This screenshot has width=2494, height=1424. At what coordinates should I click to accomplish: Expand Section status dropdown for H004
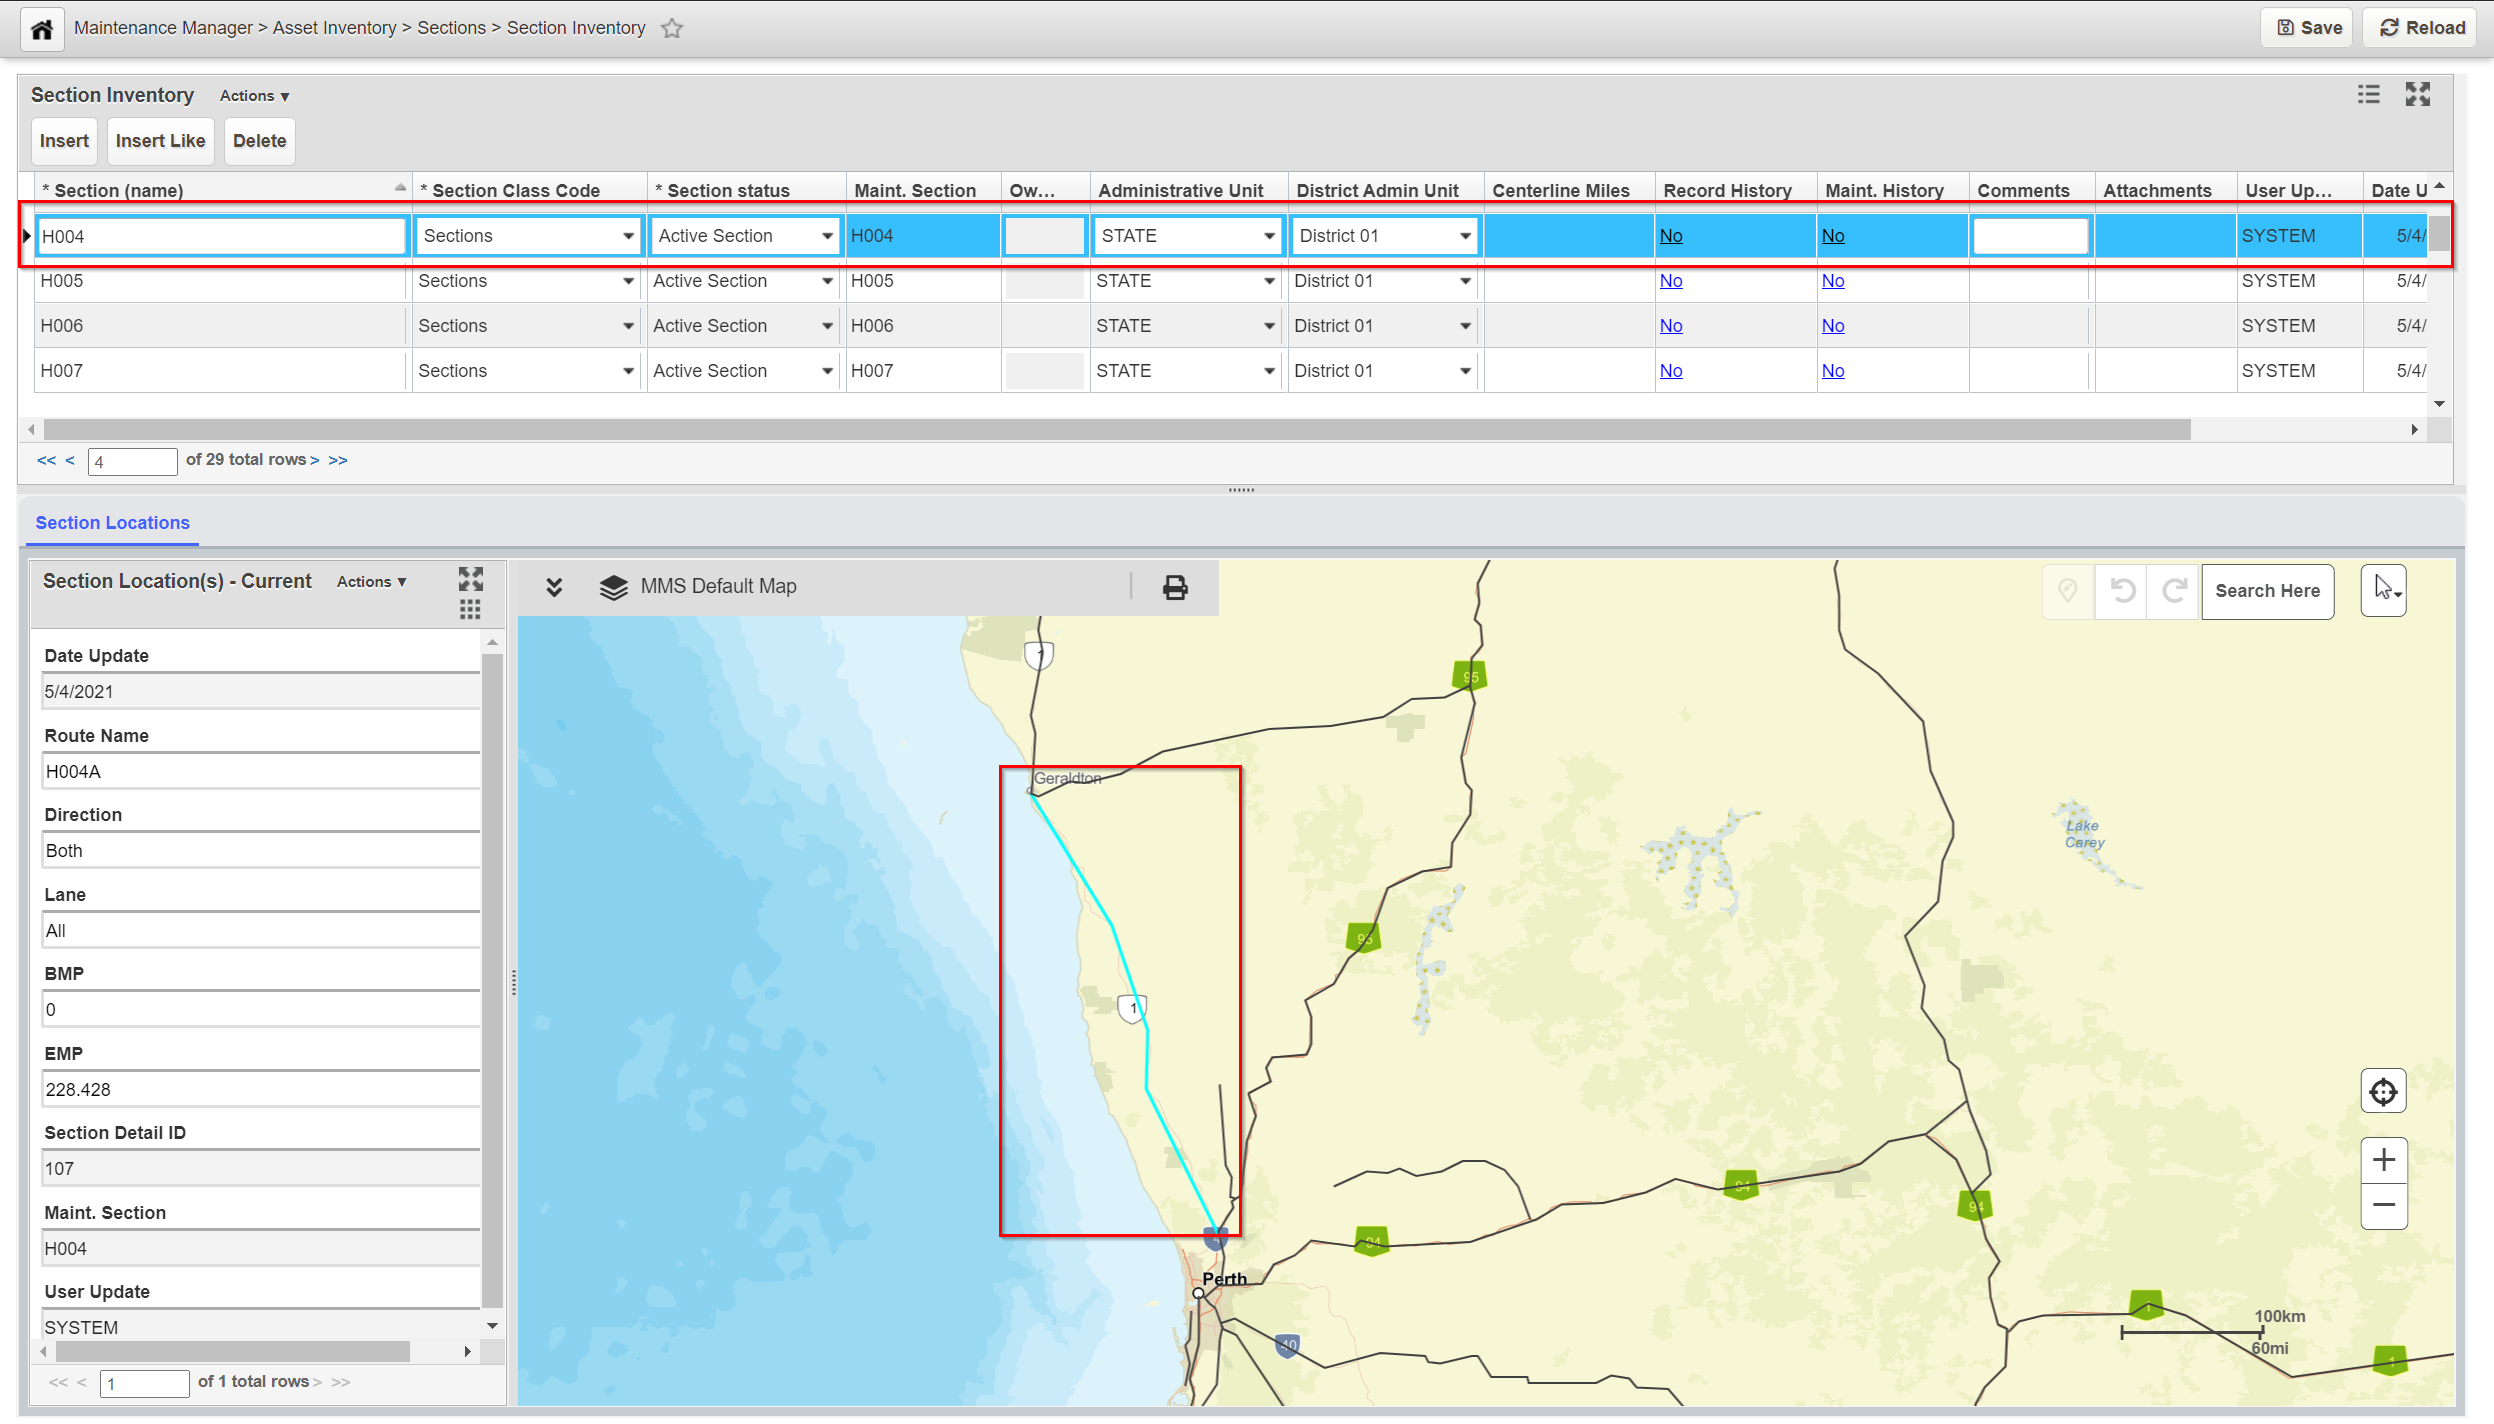tap(827, 237)
